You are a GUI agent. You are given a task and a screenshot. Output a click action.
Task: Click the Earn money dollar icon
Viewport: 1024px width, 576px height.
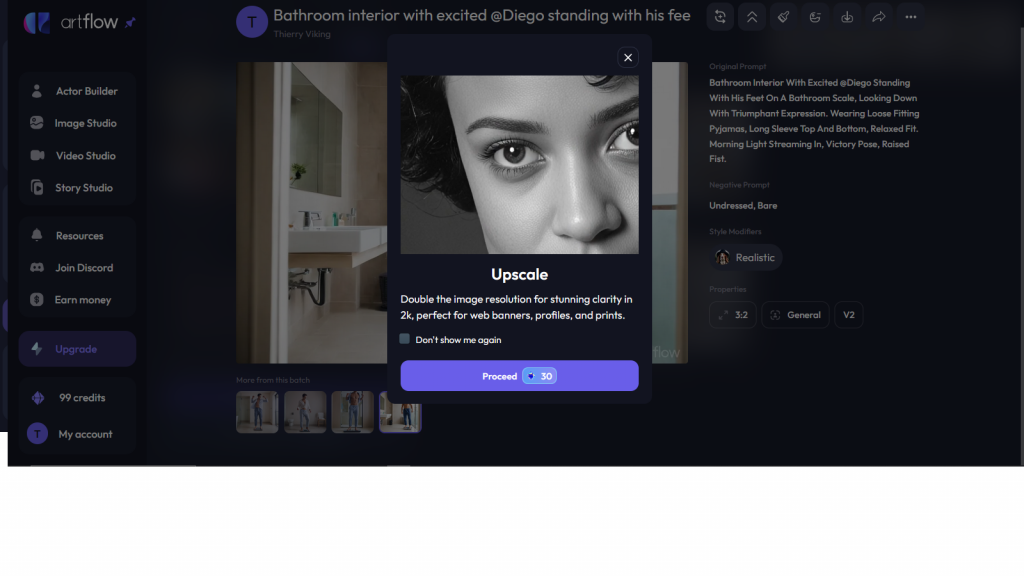37,300
